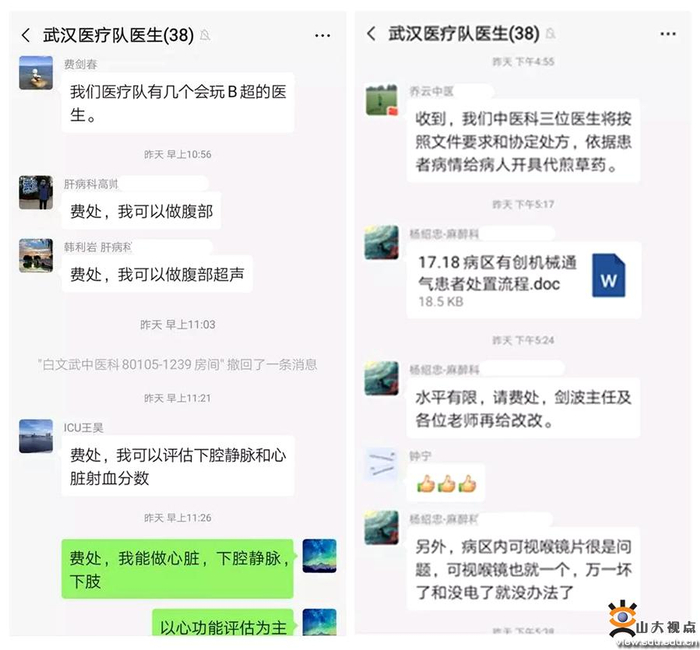Viewport: 700px width, 650px height.
Task: Open the 17.18病区有创机械通气患者处置流程.doc attachment
Action: [x=524, y=280]
